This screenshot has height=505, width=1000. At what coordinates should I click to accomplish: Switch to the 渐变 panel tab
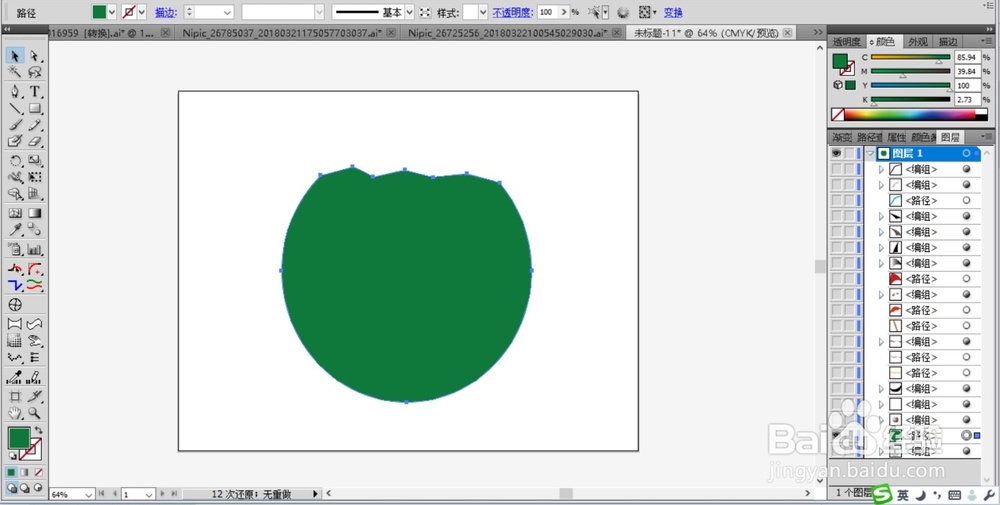tap(841, 137)
